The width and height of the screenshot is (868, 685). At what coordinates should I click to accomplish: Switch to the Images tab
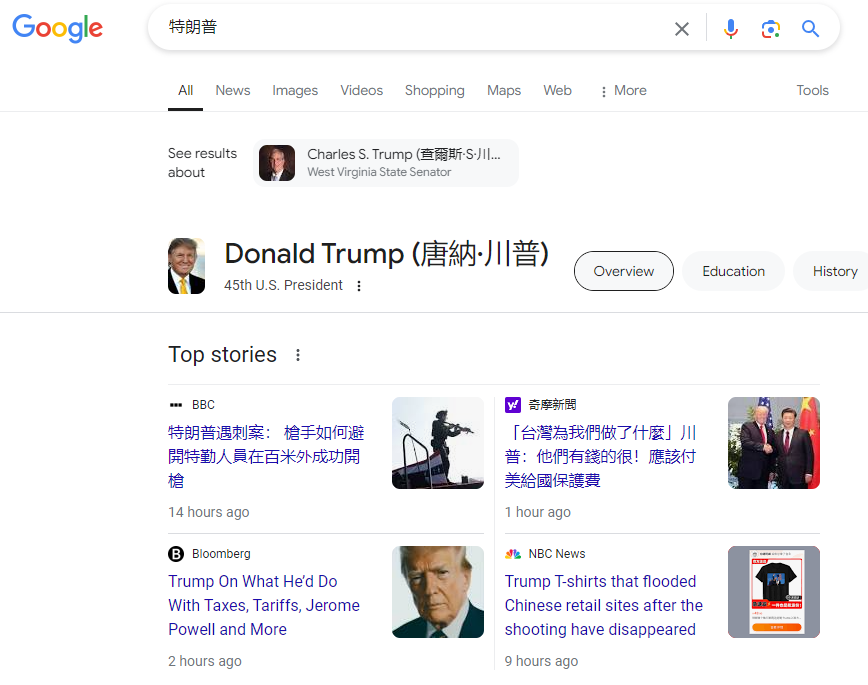[x=295, y=91]
